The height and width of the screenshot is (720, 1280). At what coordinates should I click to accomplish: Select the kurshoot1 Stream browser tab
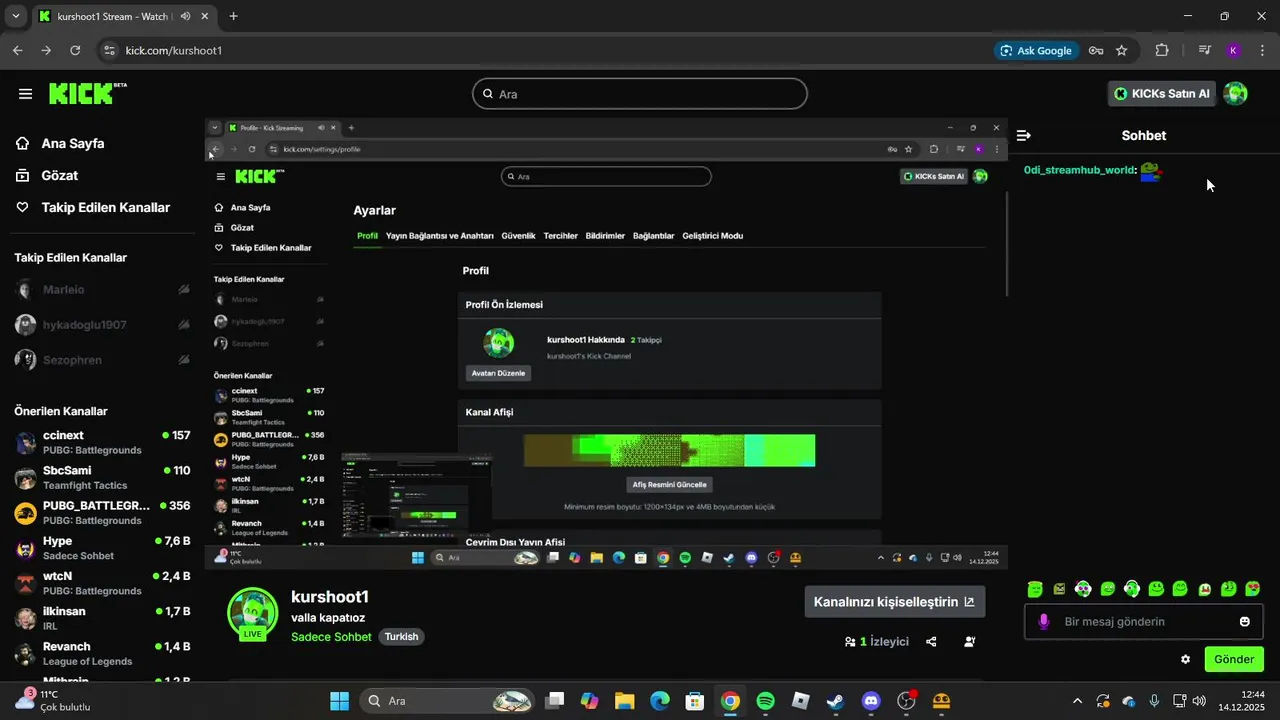coord(124,16)
